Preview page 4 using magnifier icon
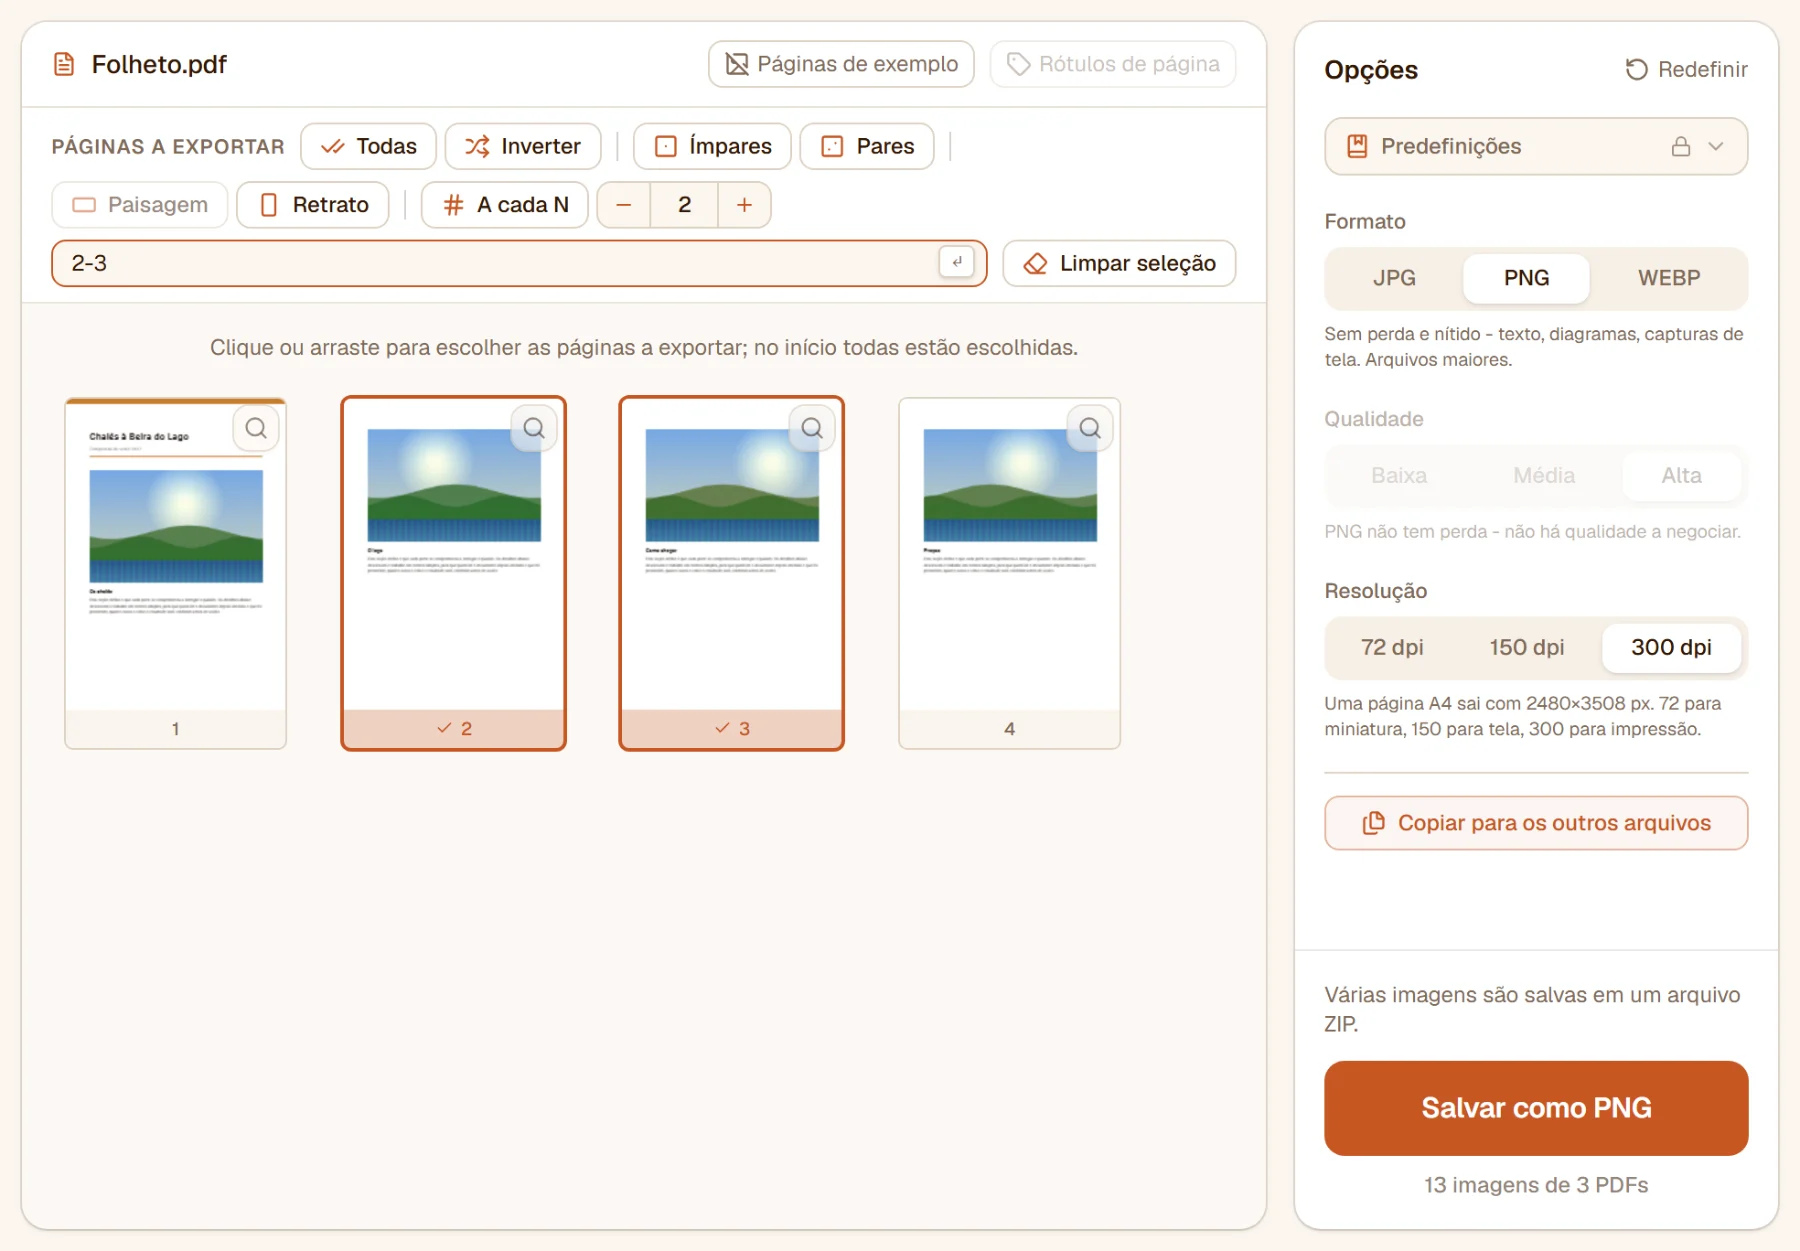 point(1090,428)
